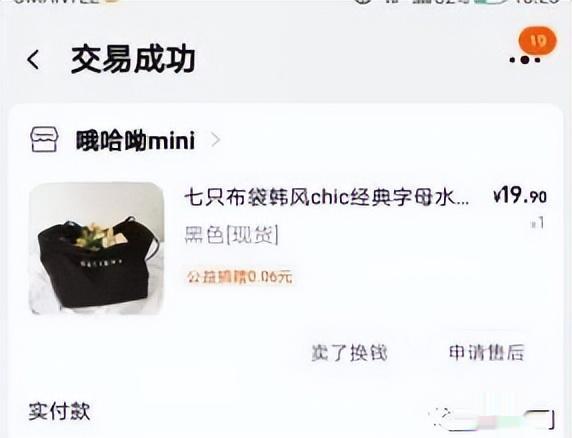
Task: Tap the battery icon in status bar
Action: tap(491, 1)
